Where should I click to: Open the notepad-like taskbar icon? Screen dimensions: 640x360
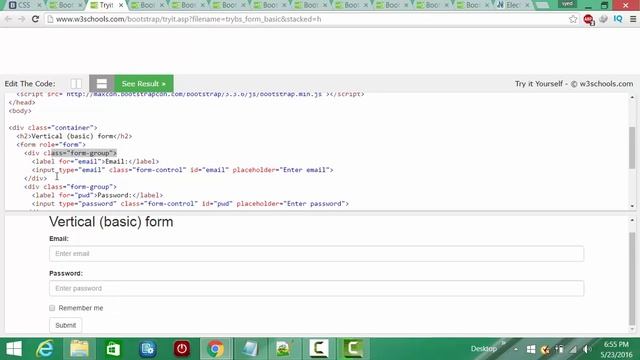click(x=250, y=349)
